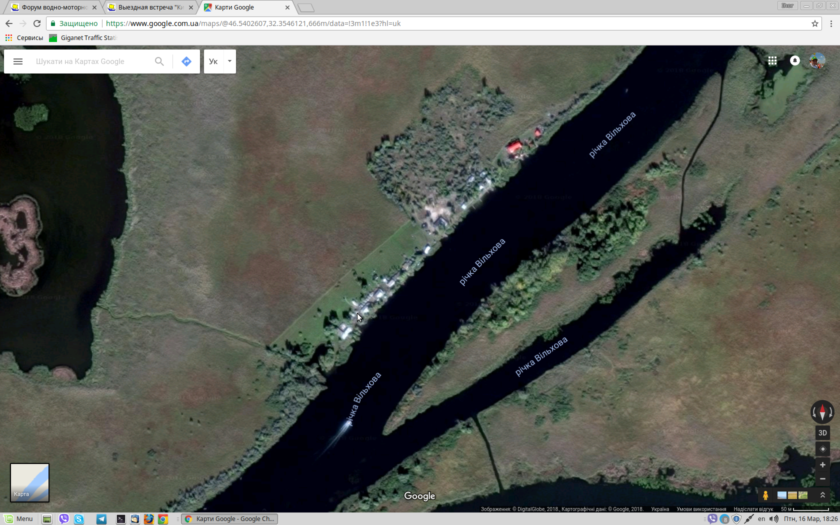The width and height of the screenshot is (840, 525).
Task: Switch to the Карта map layer thumbnail
Action: (x=29, y=482)
